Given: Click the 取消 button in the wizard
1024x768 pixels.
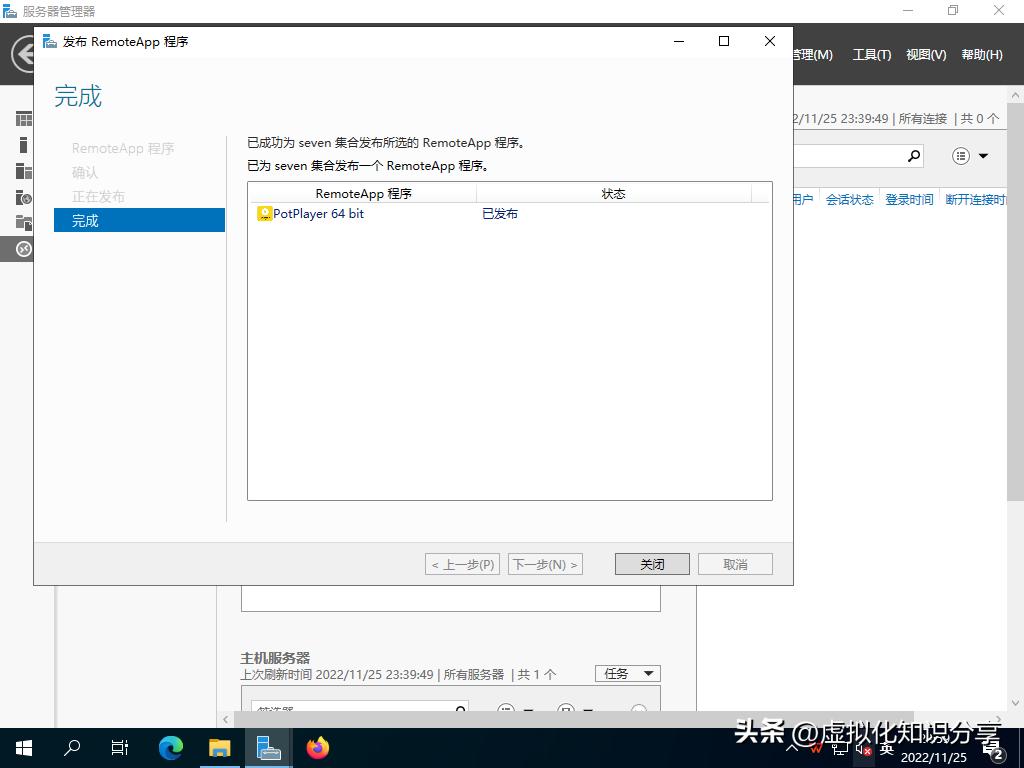Looking at the screenshot, I should click(735, 563).
